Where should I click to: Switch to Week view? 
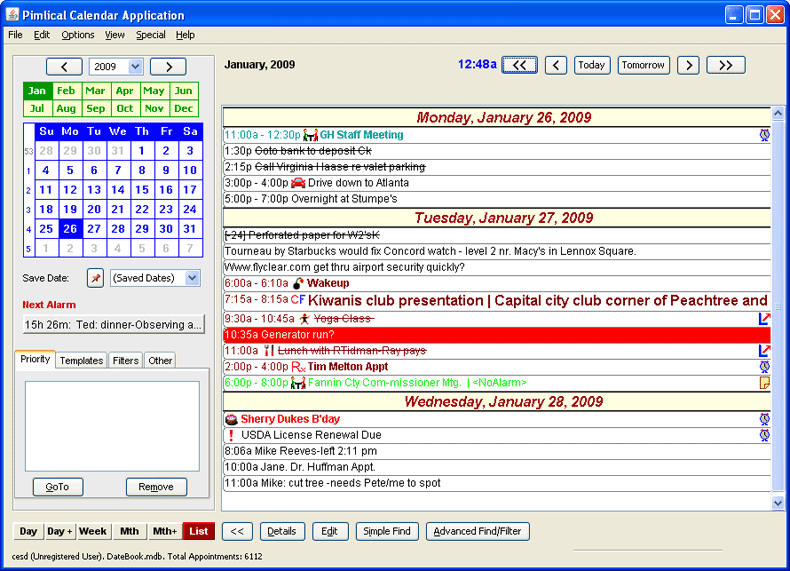pyautogui.click(x=93, y=531)
